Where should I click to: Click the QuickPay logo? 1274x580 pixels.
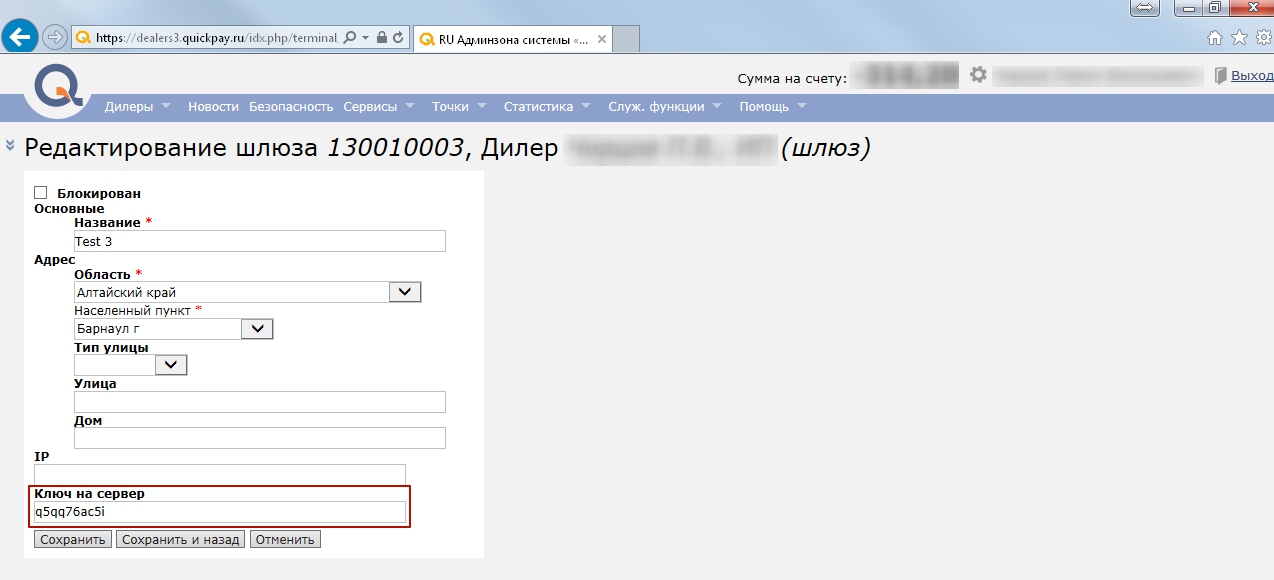[x=58, y=88]
